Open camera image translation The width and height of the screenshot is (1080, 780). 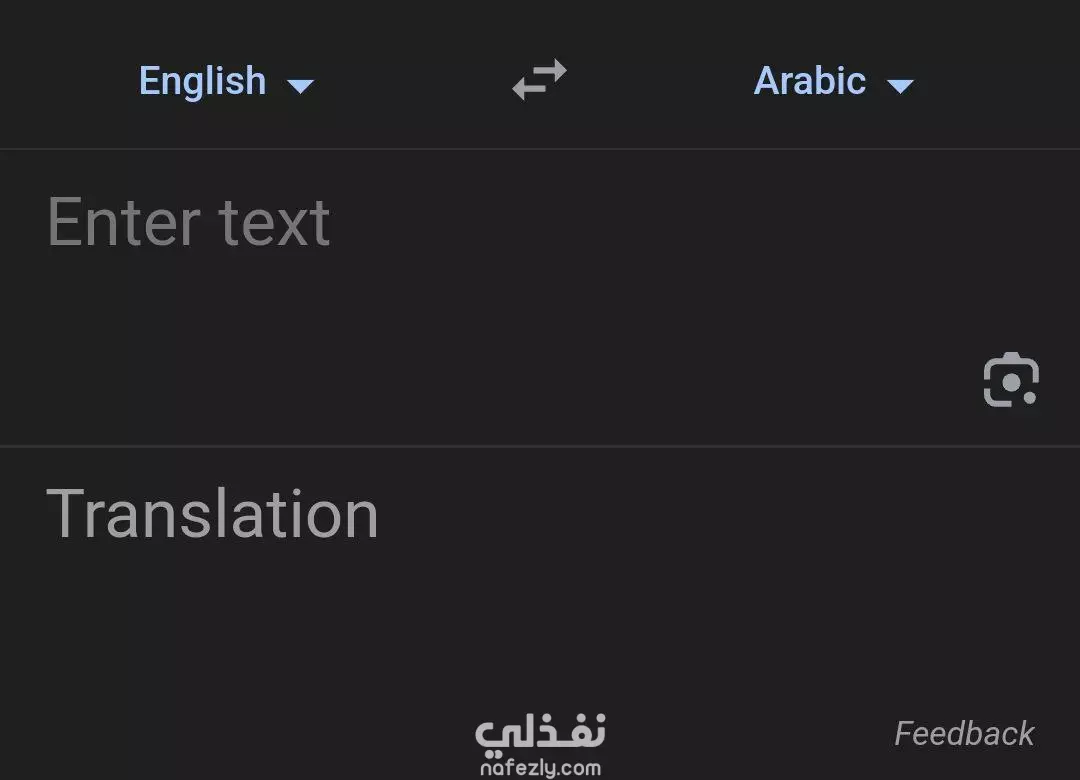click(x=1011, y=381)
